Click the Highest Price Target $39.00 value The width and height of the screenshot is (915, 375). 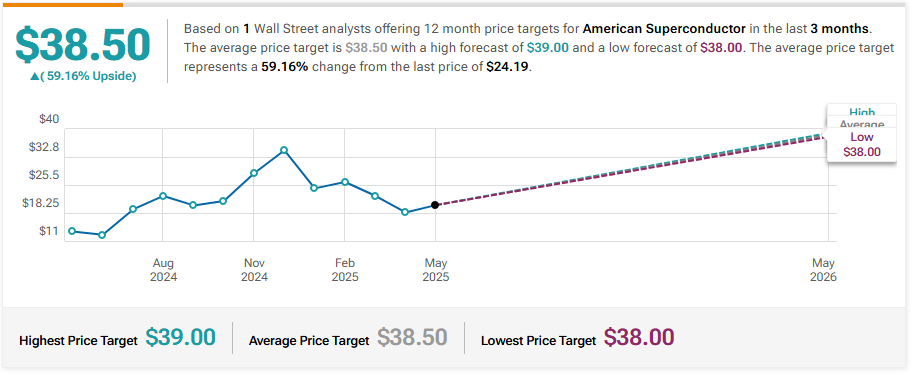pyautogui.click(x=180, y=337)
